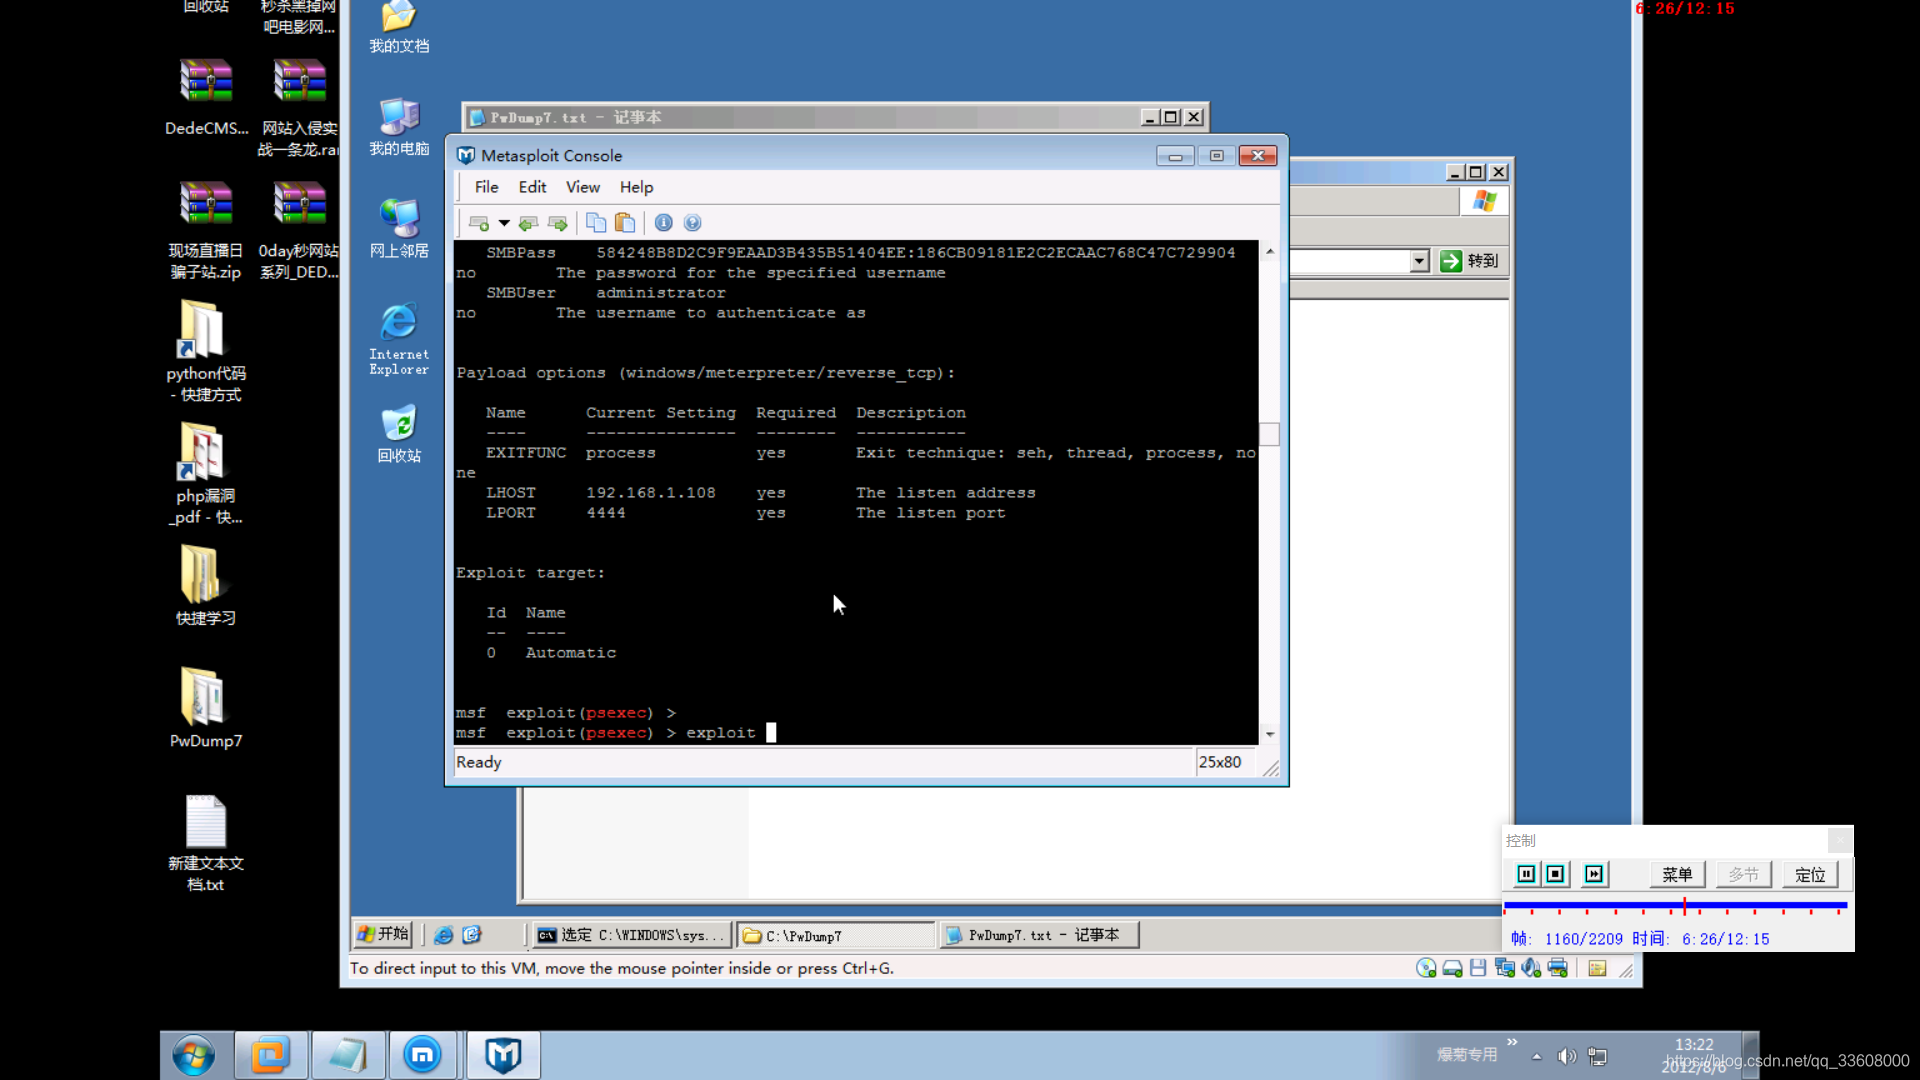Expand the address bar dropdown in browser window
1920x1080 pixels.
tap(1419, 261)
